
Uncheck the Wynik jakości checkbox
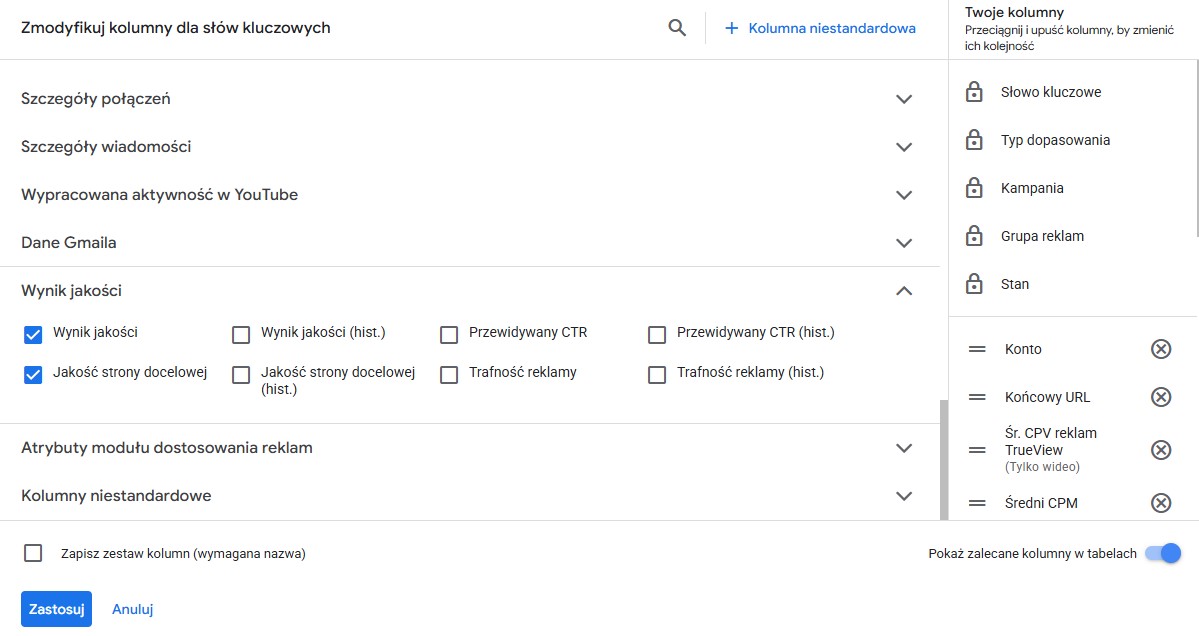(x=33, y=334)
